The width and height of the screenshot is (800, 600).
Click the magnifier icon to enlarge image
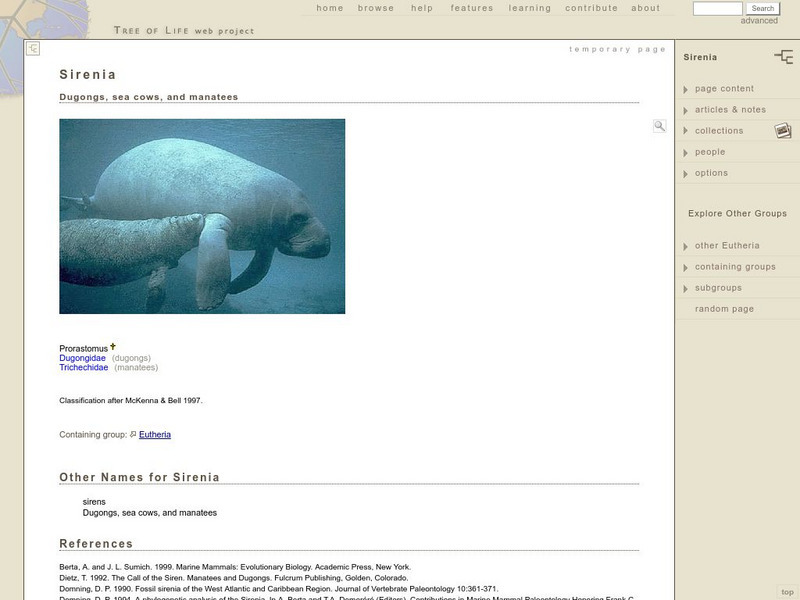click(x=660, y=126)
